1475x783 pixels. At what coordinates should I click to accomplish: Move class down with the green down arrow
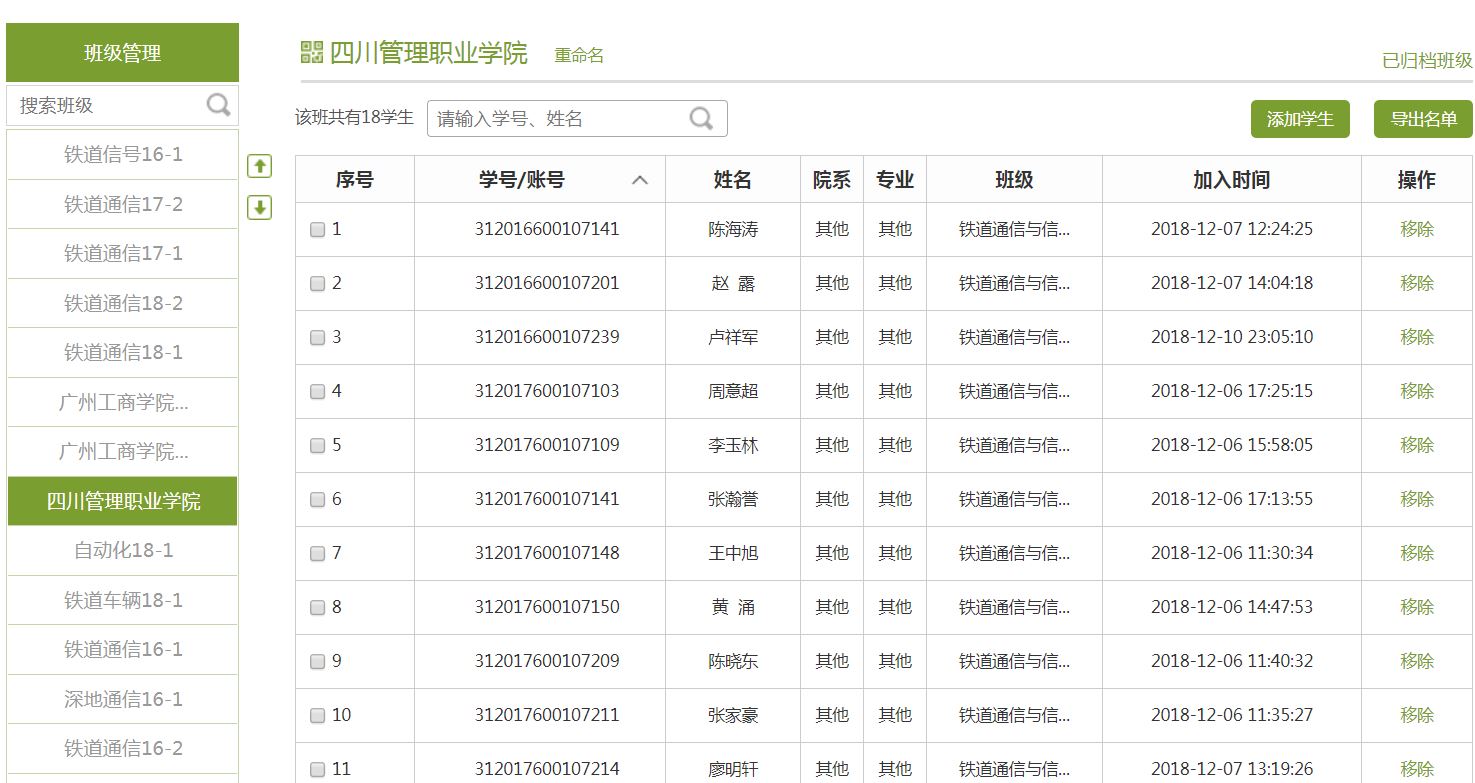pos(260,207)
